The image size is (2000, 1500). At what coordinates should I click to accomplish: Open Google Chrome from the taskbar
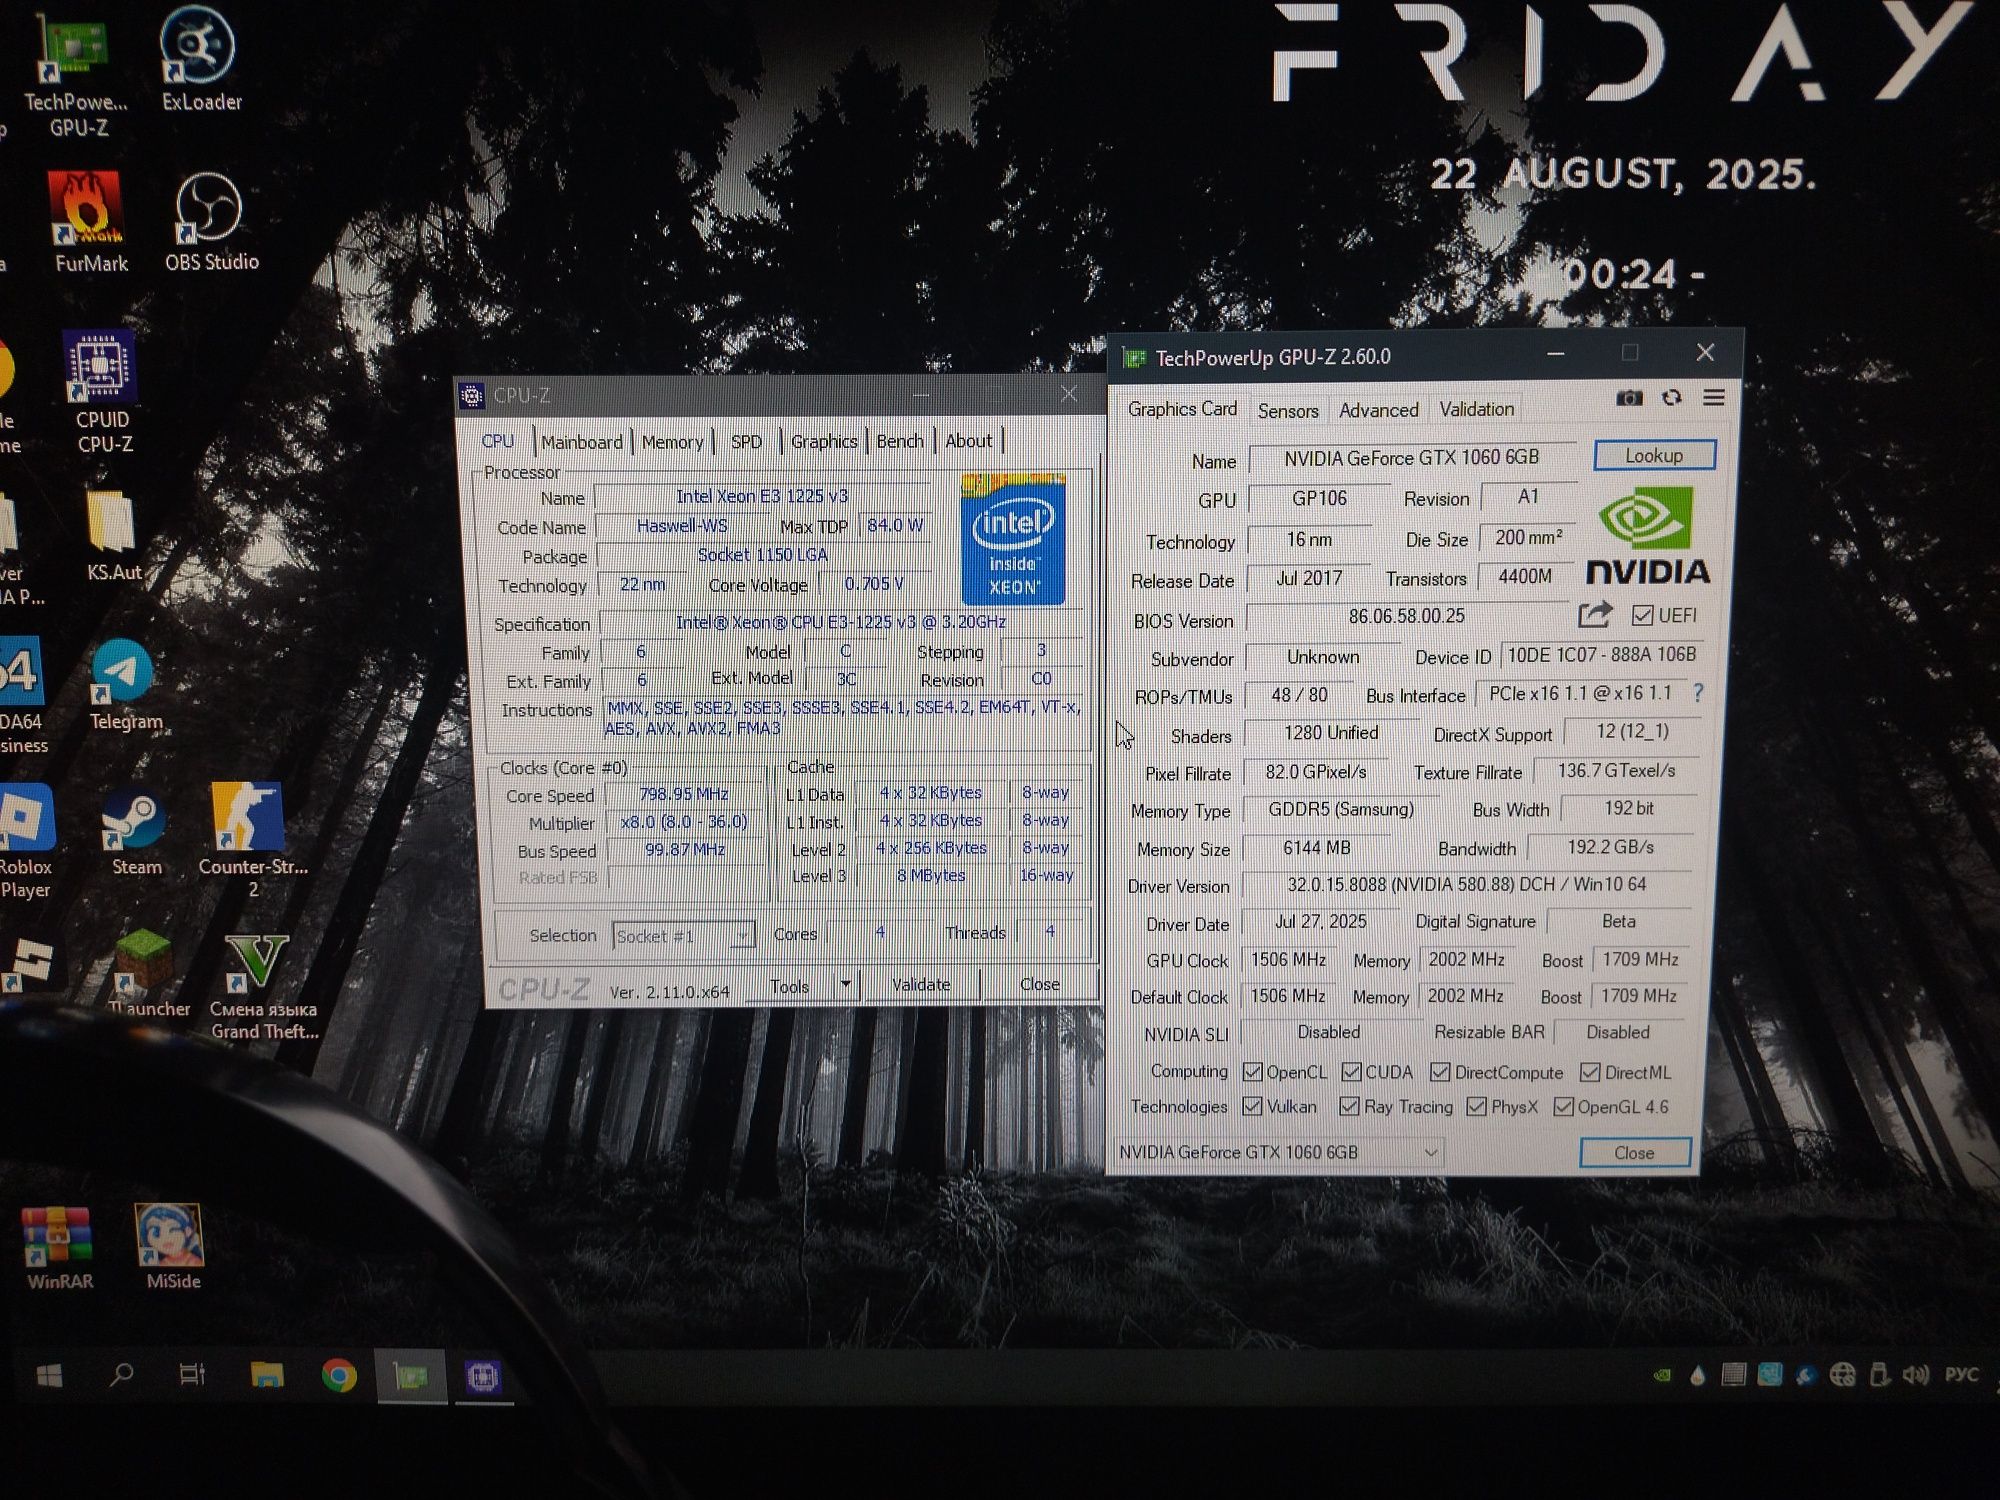pyautogui.click(x=339, y=1376)
